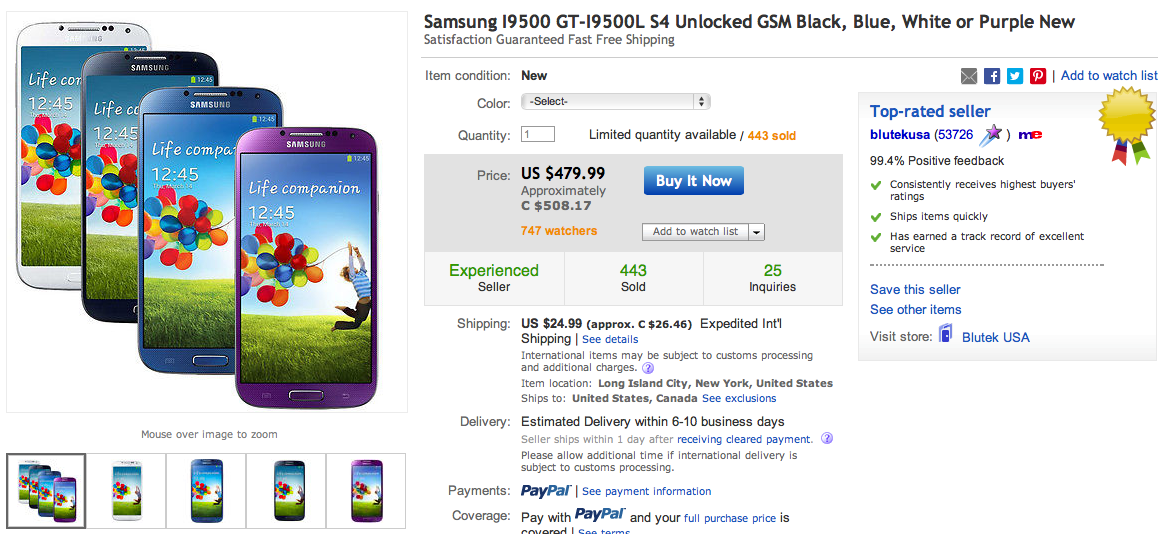The height and width of the screenshot is (534, 1164).
Task: Click 'See payment information' link
Action: click(x=647, y=492)
